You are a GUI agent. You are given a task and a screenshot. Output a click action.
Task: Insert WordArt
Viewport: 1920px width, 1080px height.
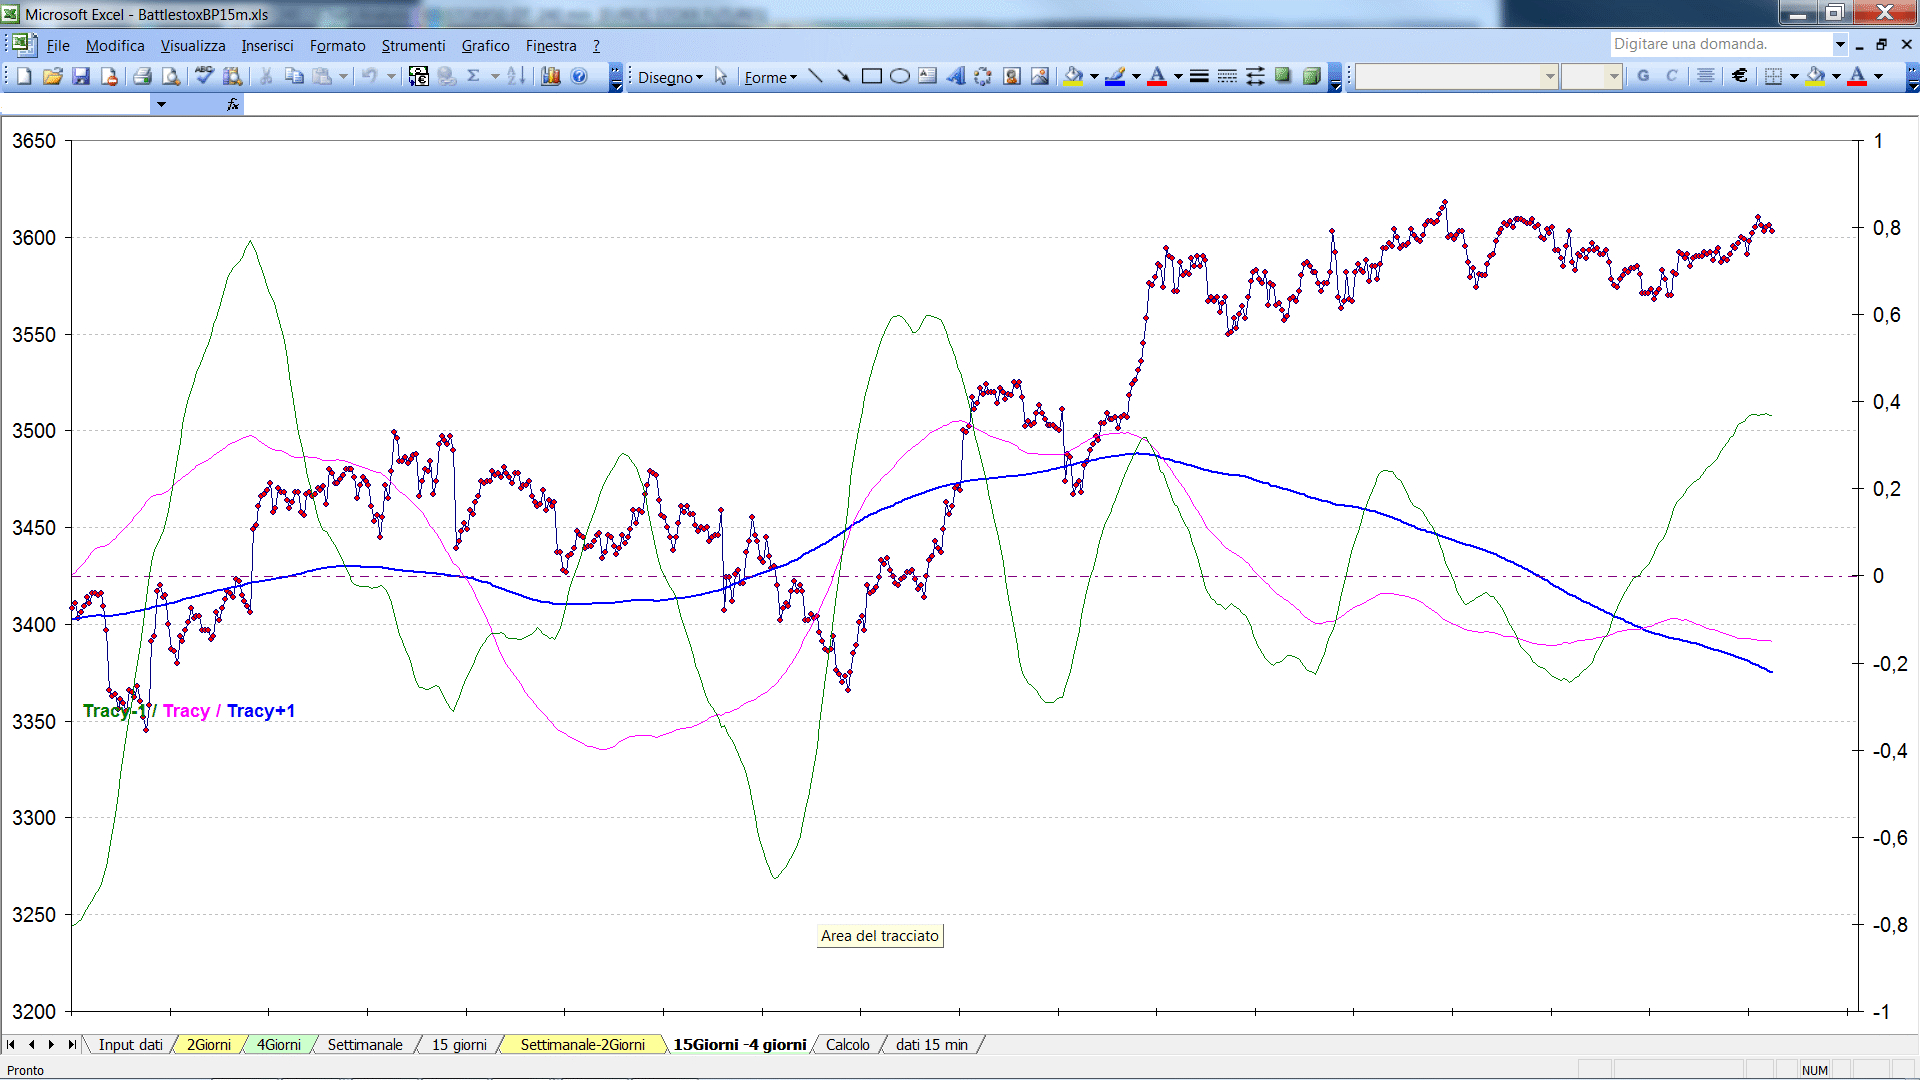tap(955, 77)
